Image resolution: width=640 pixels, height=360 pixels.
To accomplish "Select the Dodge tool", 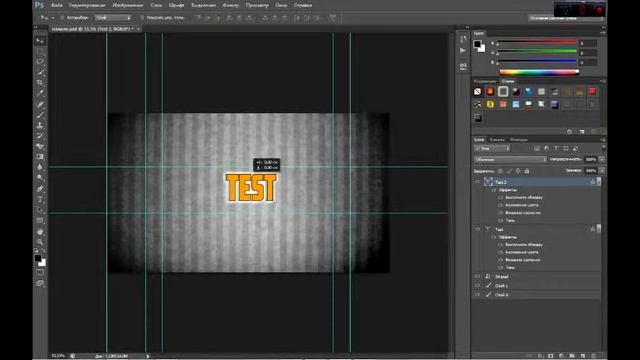I will [40, 178].
